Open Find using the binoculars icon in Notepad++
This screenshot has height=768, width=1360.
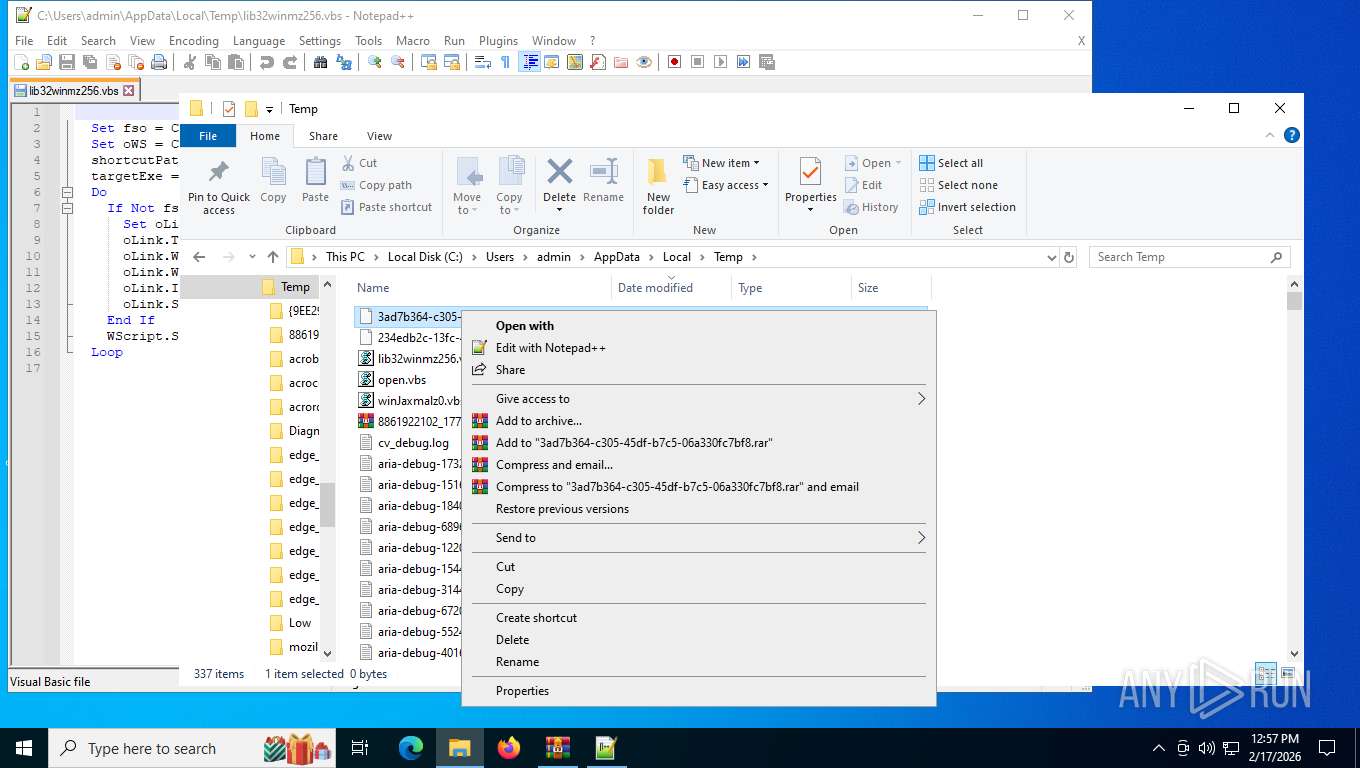[320, 62]
